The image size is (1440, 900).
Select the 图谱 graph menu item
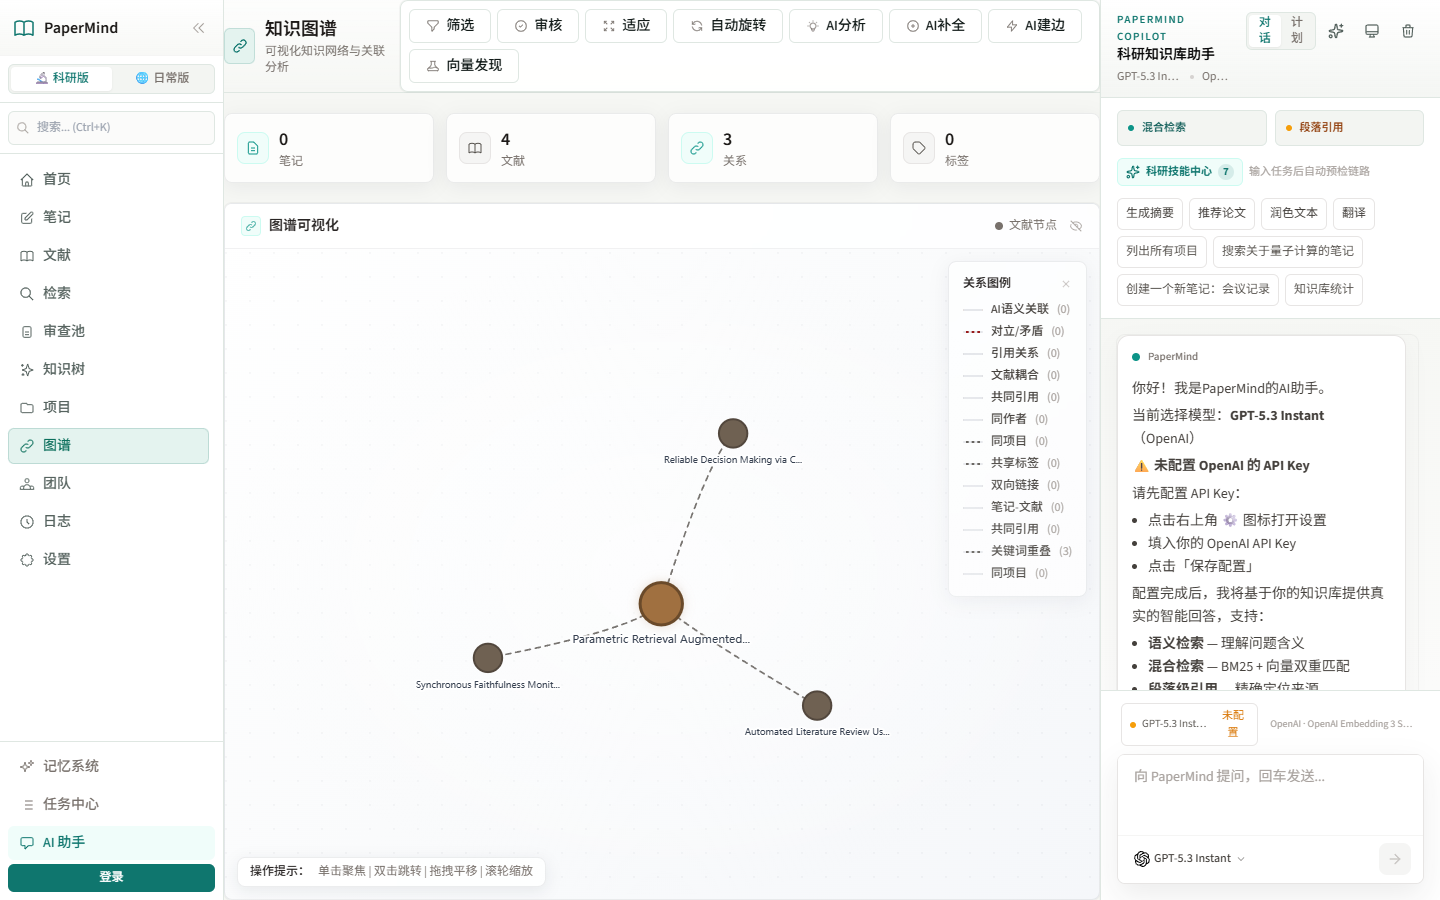point(108,446)
